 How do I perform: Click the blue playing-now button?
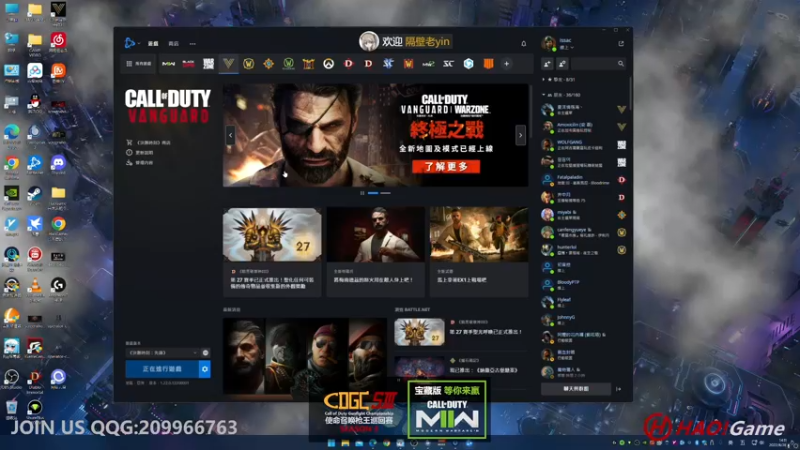(x=162, y=369)
